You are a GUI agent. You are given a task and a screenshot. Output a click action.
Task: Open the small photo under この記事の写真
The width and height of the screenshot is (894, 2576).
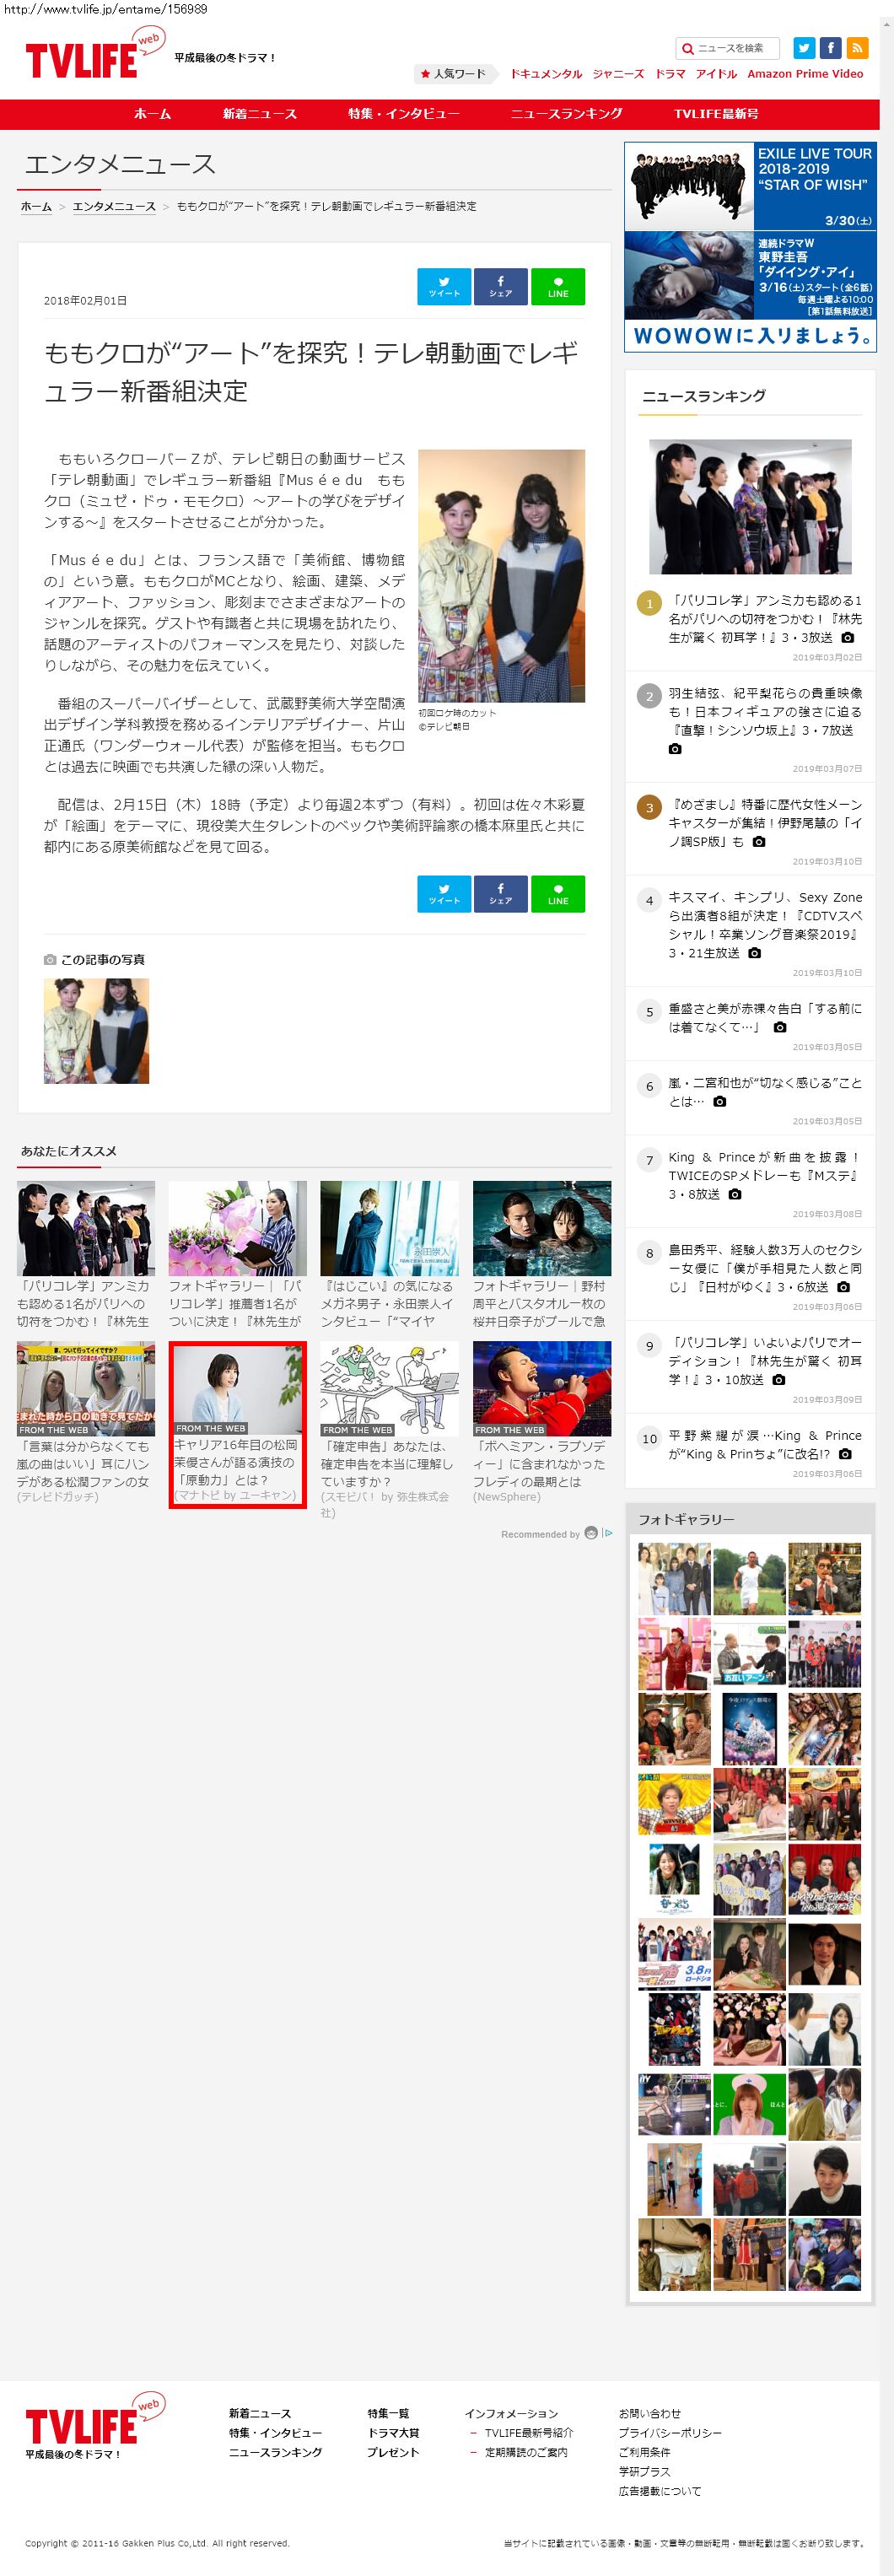[x=96, y=1031]
